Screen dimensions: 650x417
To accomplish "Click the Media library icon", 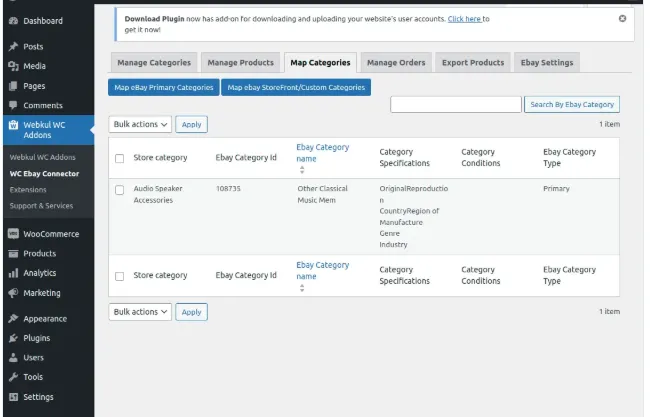I will click(x=12, y=66).
